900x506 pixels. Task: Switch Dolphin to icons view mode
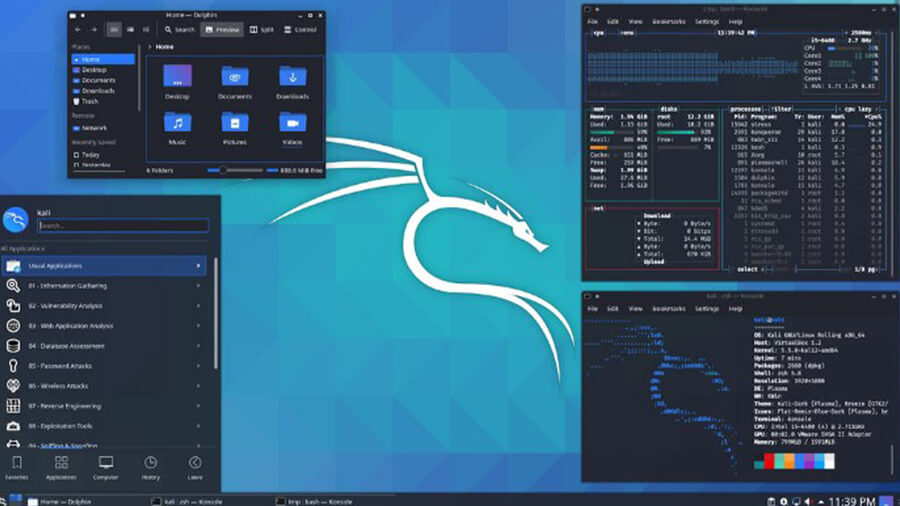(114, 29)
